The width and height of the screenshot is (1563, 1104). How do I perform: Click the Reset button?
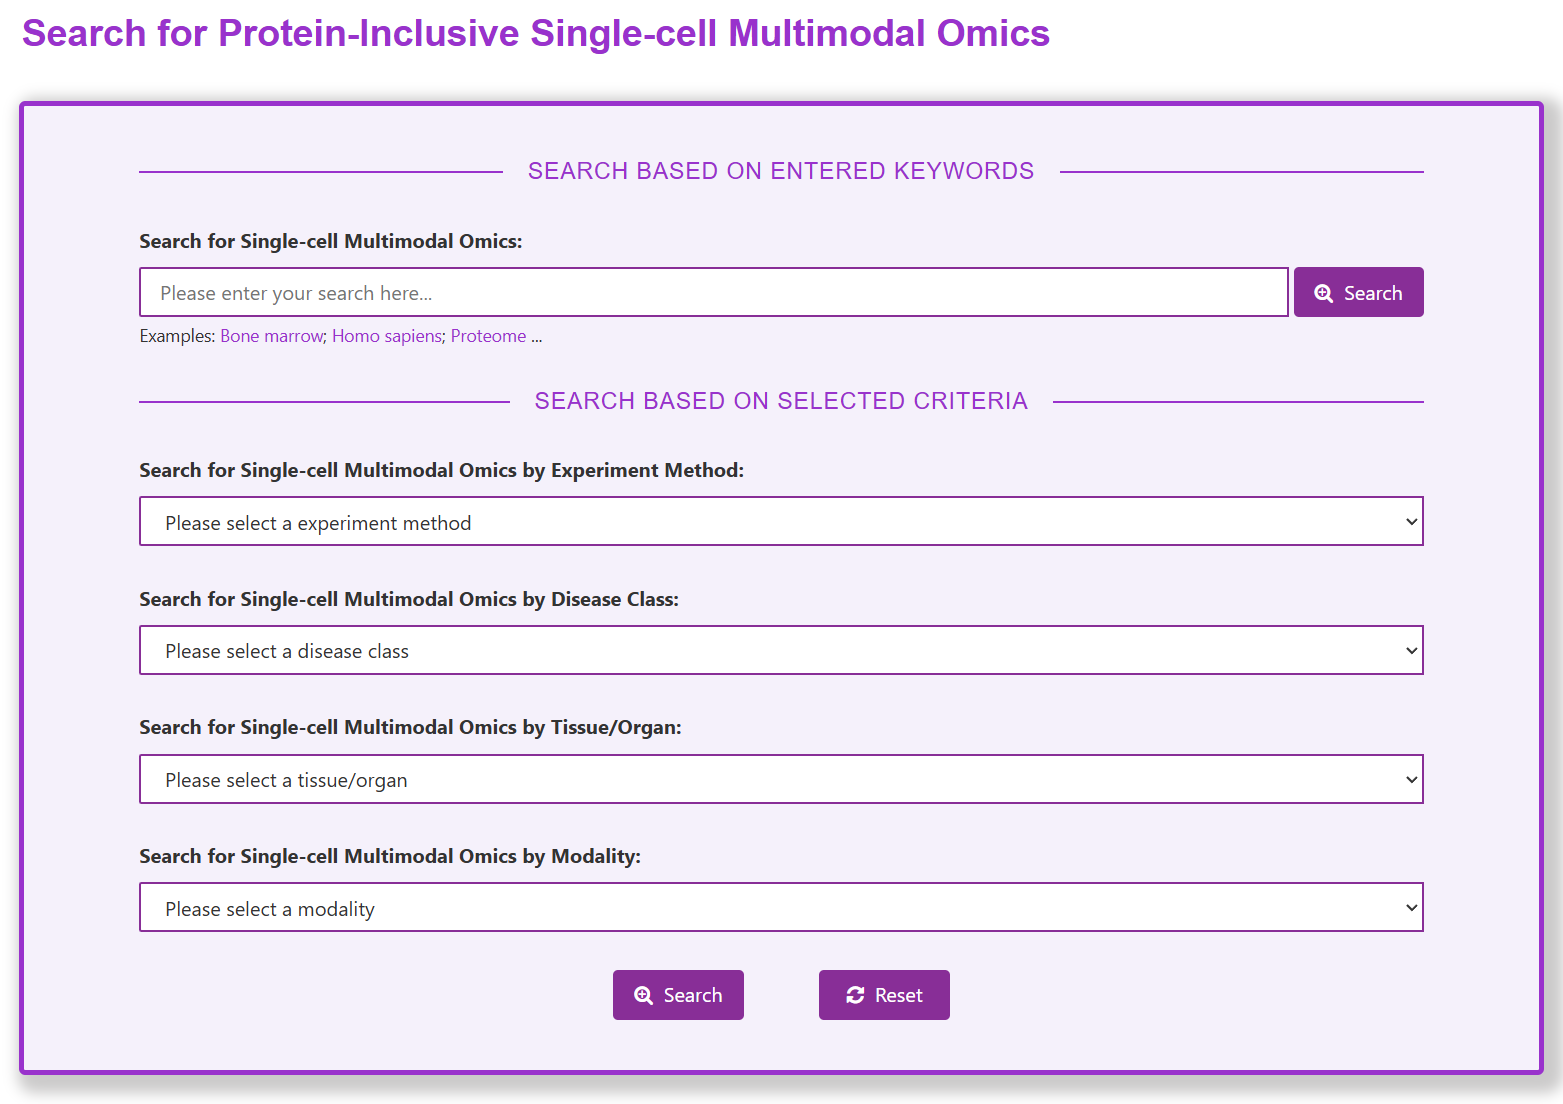[884, 995]
